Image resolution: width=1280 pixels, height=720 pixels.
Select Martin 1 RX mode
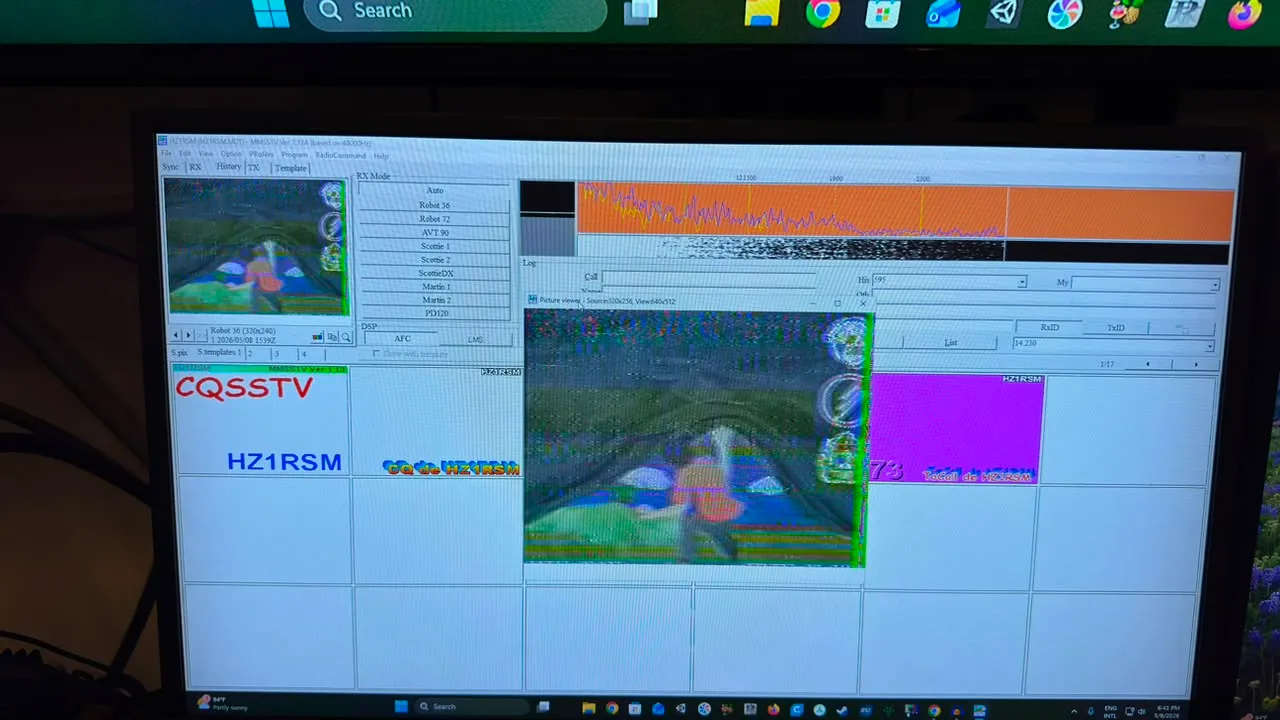click(435, 286)
